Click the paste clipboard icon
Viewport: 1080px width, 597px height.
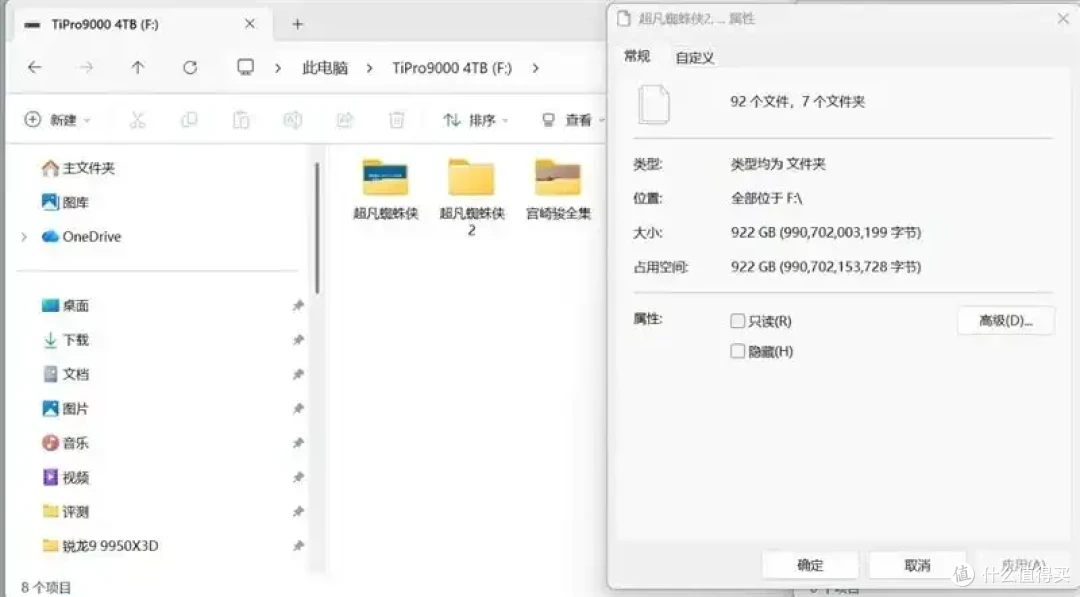point(240,121)
